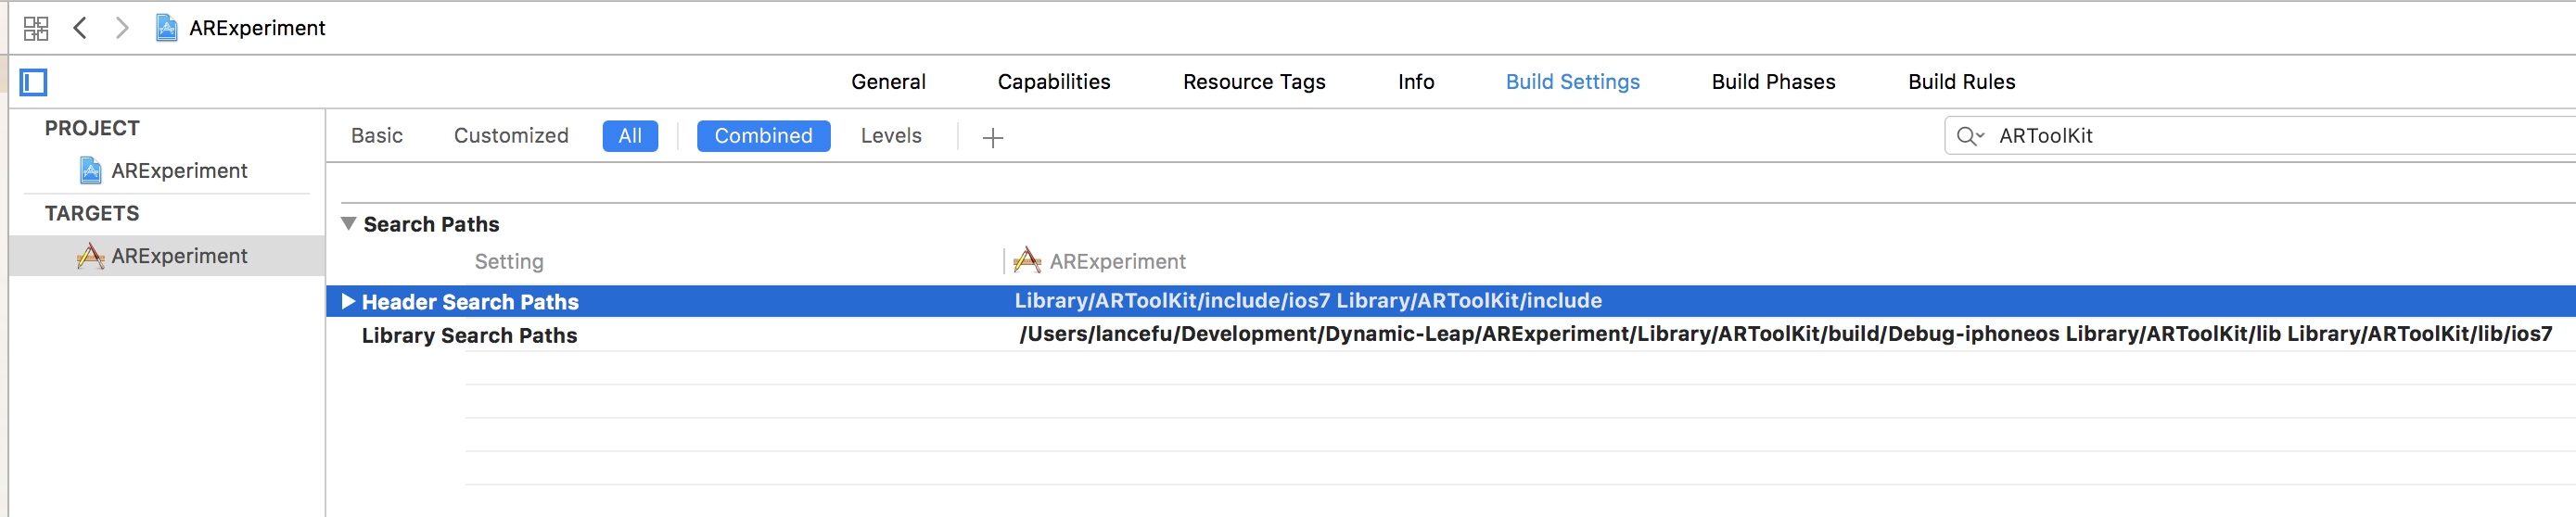This screenshot has width=2576, height=517.
Task: Show Customized settings only
Action: tap(511, 136)
